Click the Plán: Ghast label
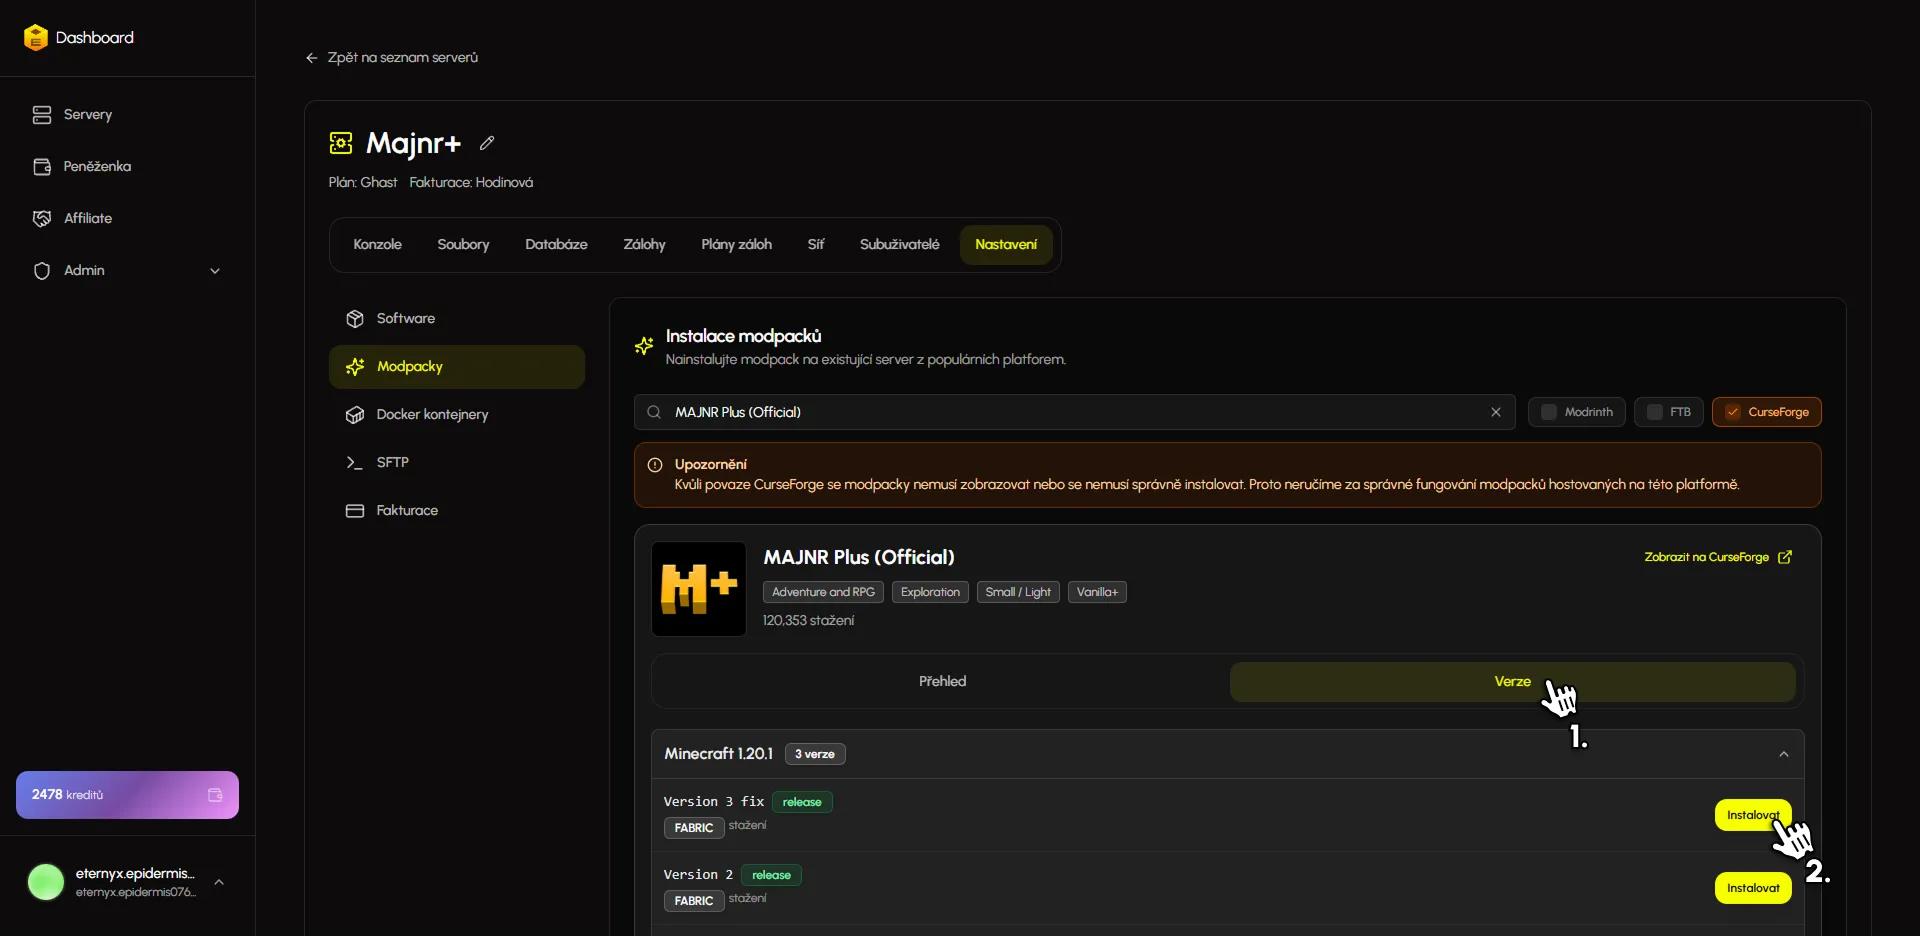 pyautogui.click(x=363, y=183)
